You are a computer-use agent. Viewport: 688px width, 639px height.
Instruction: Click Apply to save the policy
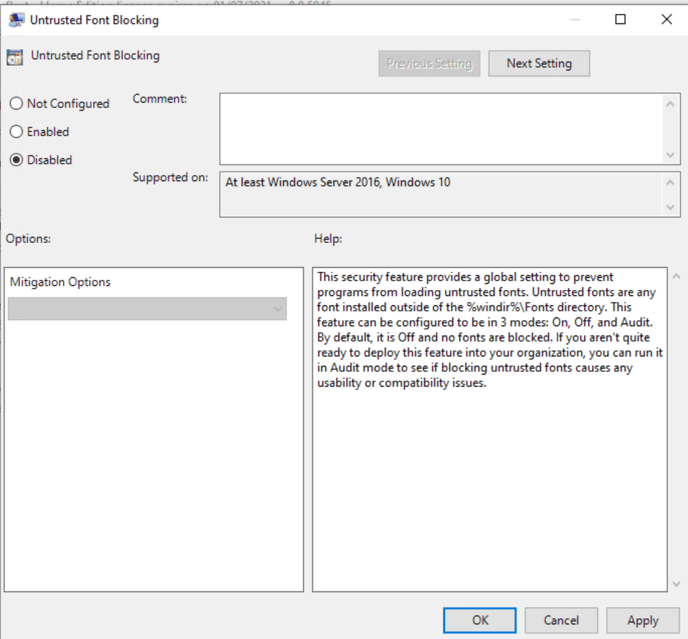click(642, 620)
